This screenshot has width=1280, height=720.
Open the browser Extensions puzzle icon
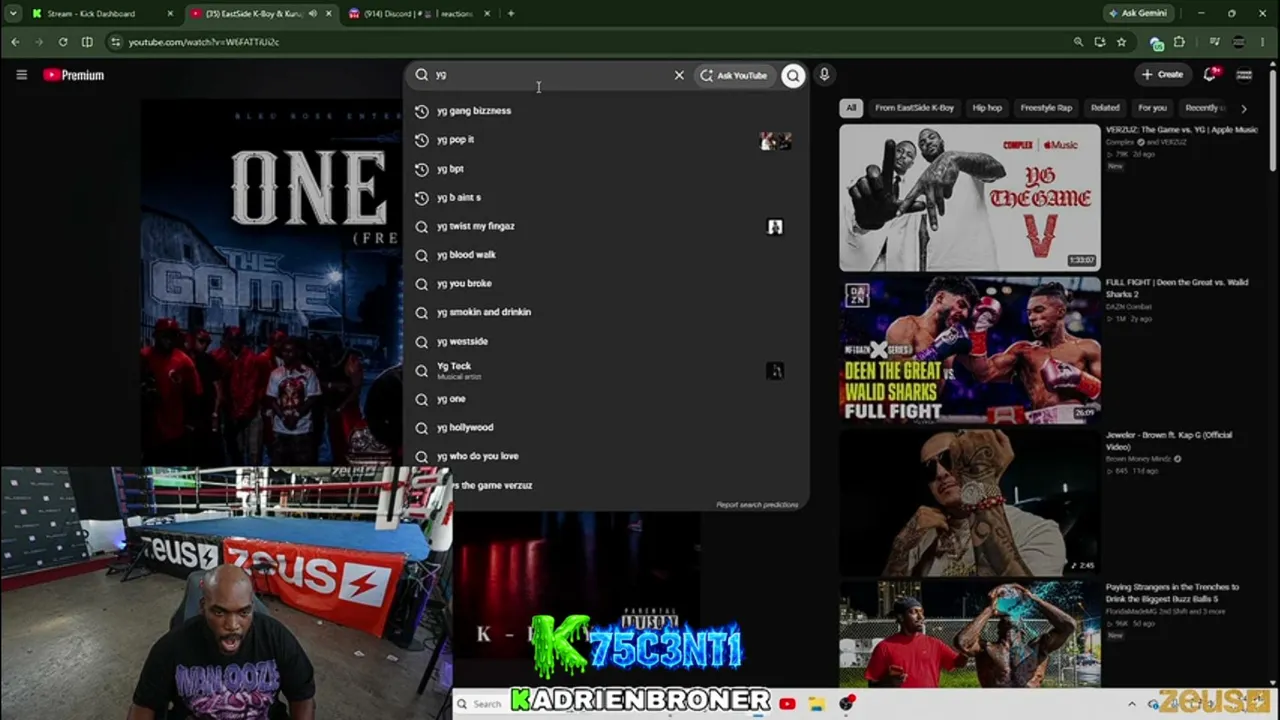coord(1179,42)
